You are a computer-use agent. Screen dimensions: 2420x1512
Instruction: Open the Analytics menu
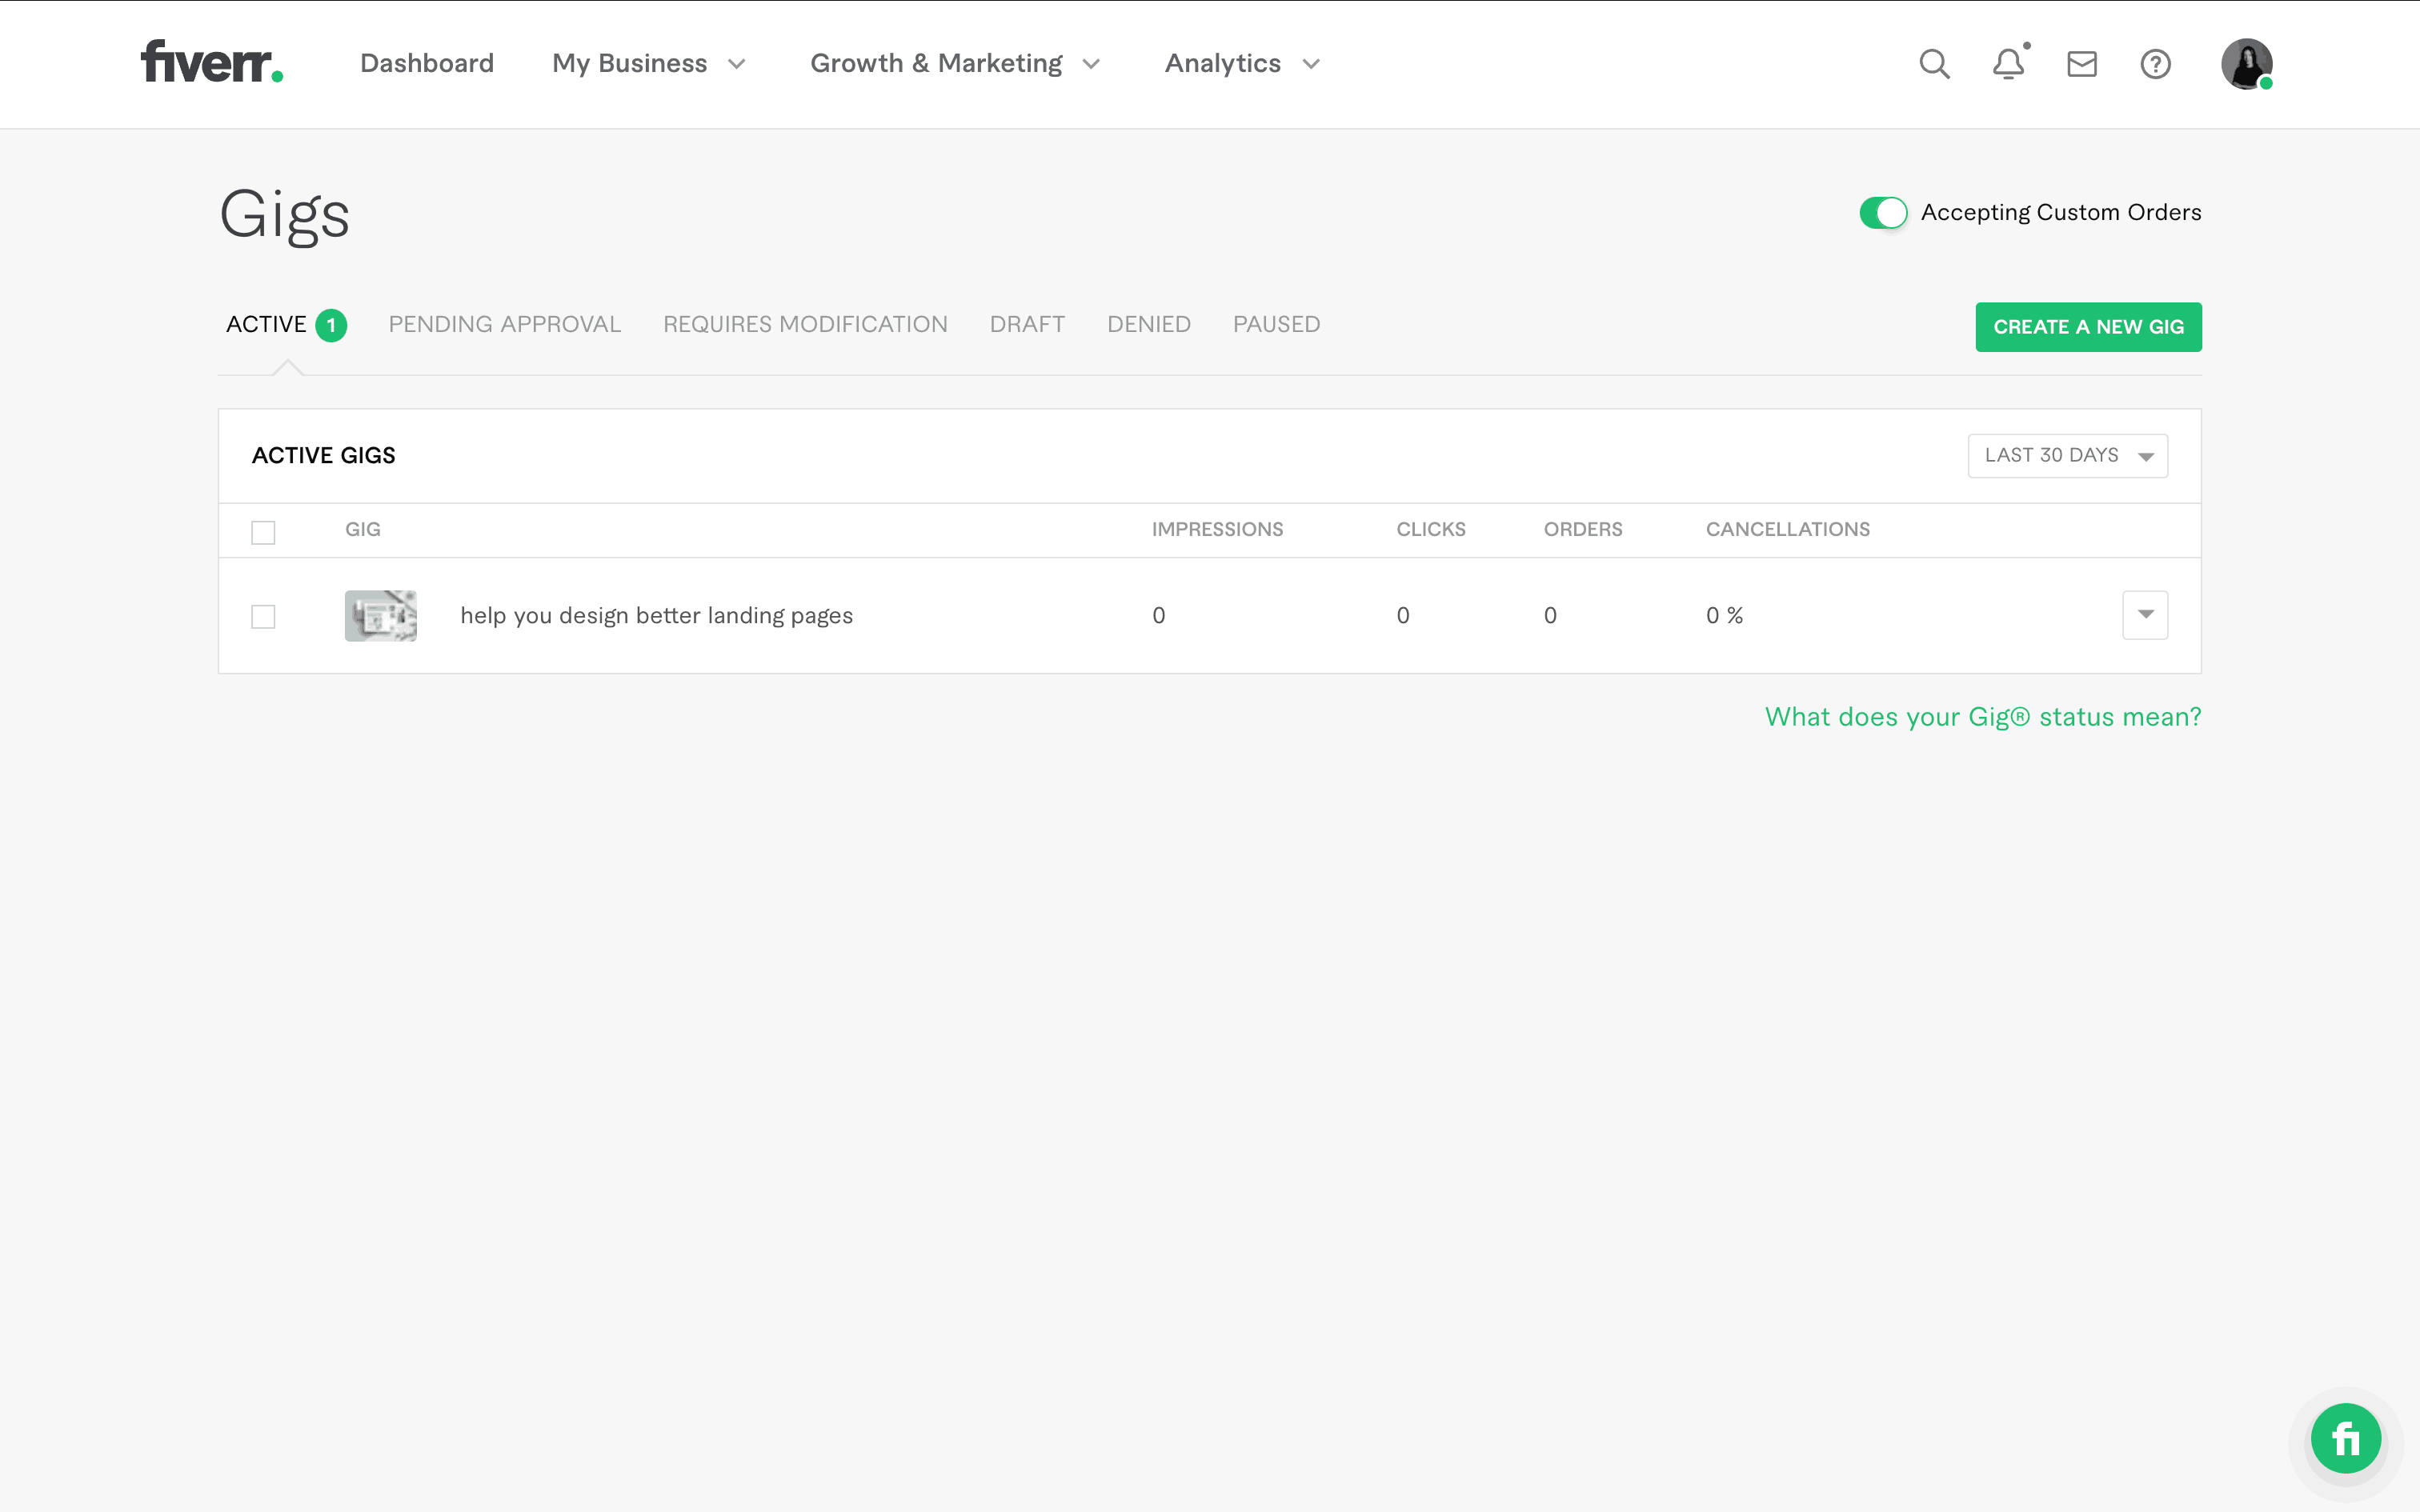click(x=1240, y=63)
